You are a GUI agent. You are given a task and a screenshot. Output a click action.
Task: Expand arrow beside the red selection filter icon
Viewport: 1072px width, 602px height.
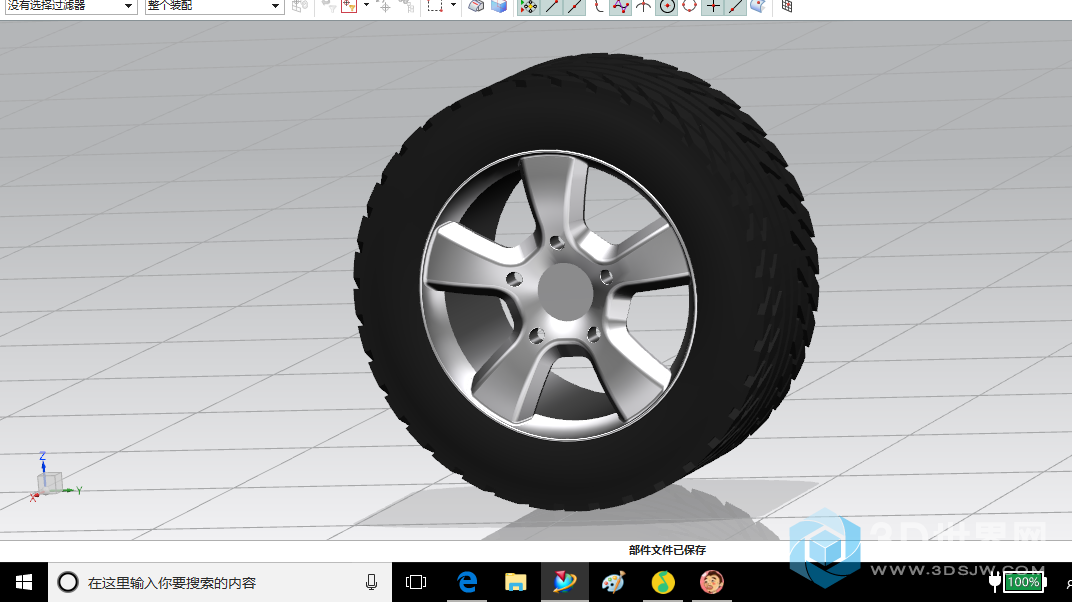[x=366, y=5]
